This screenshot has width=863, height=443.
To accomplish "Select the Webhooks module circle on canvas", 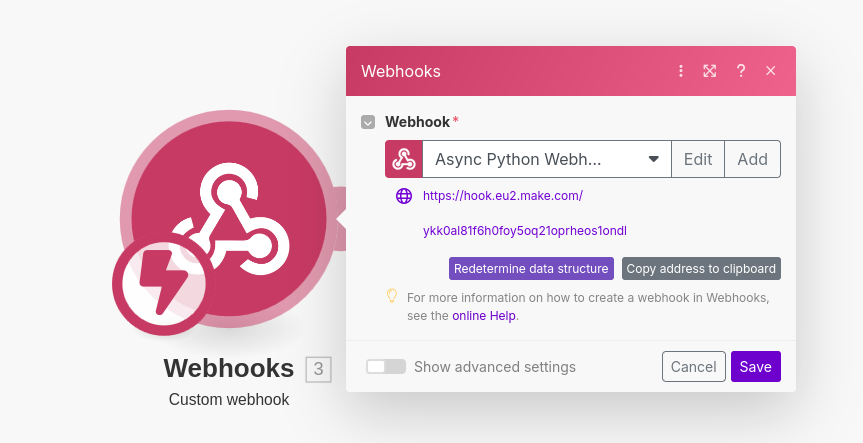I will (x=228, y=217).
